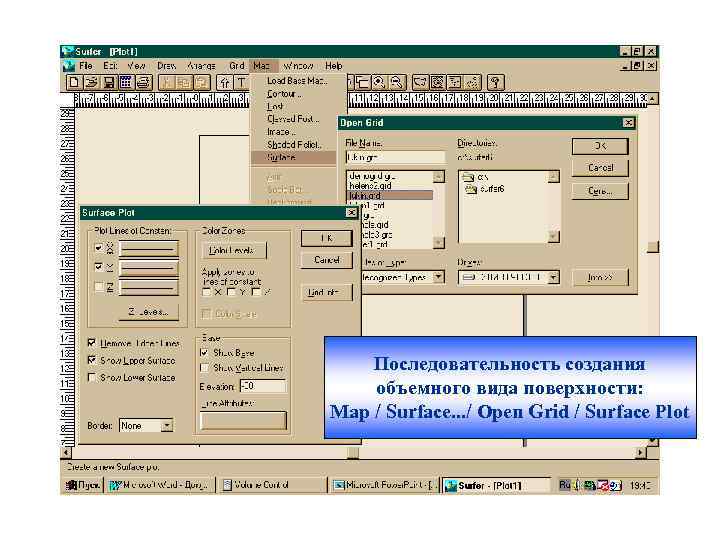Click Cancel in the Surface Plot dialog
The width and height of the screenshot is (720, 540).
[326, 260]
